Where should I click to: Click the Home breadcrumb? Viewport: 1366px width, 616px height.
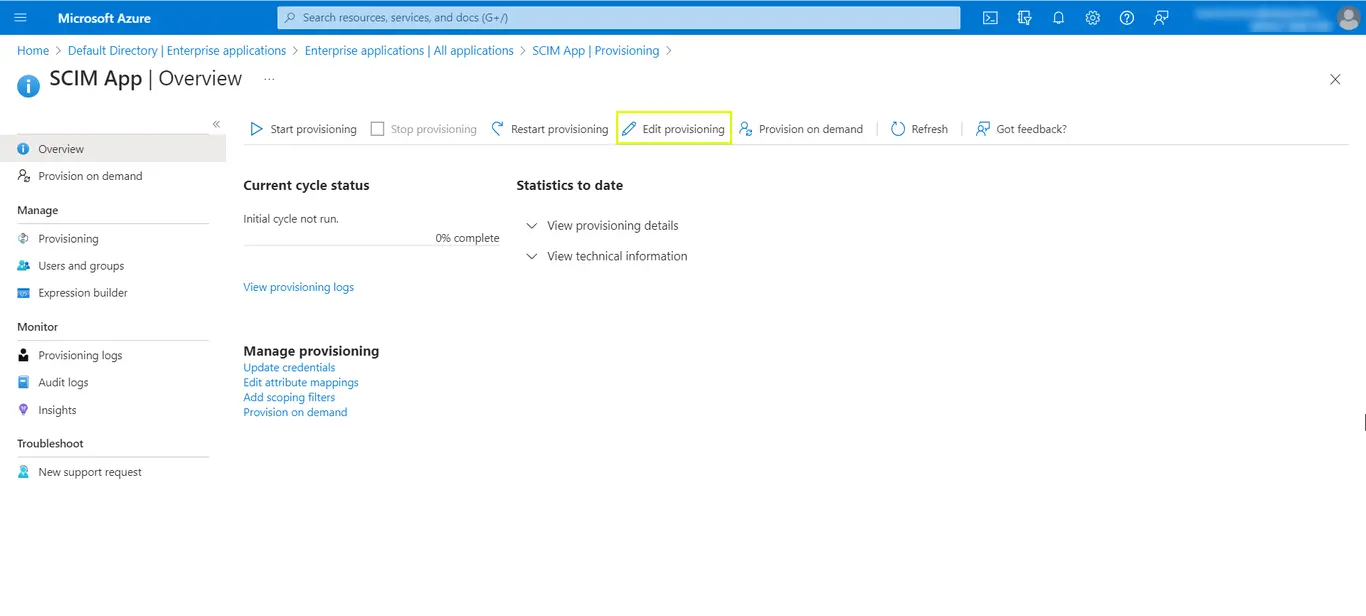tap(33, 51)
